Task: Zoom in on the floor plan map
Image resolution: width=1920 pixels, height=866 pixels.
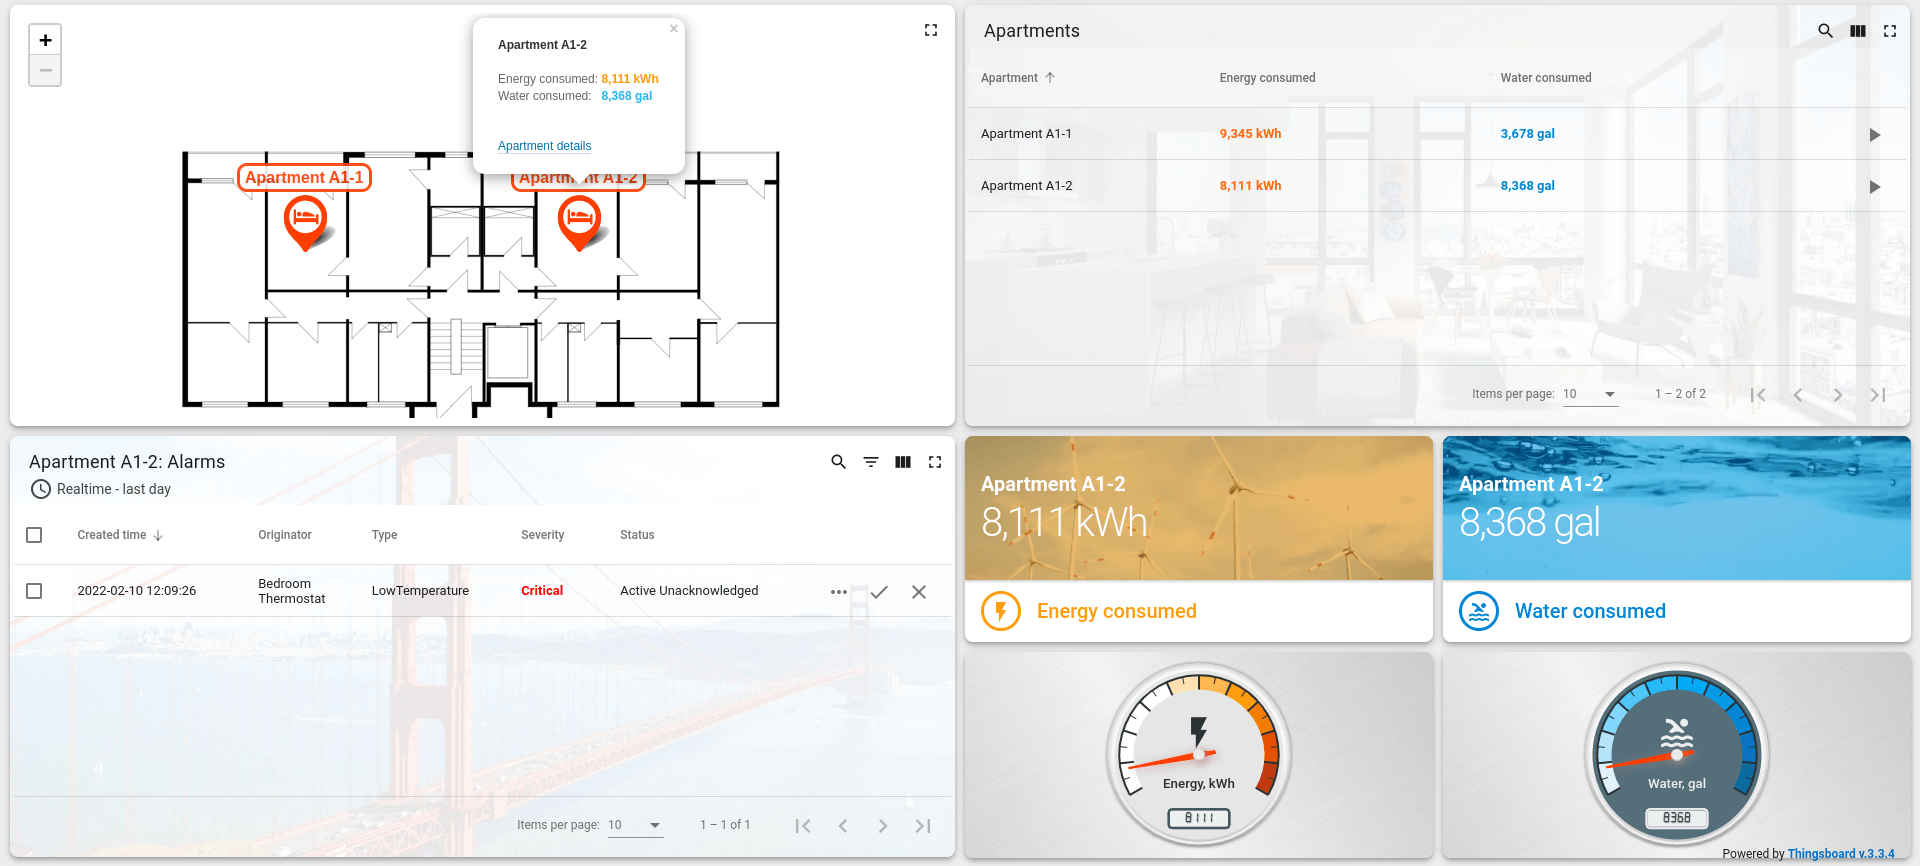Action: click(x=45, y=40)
